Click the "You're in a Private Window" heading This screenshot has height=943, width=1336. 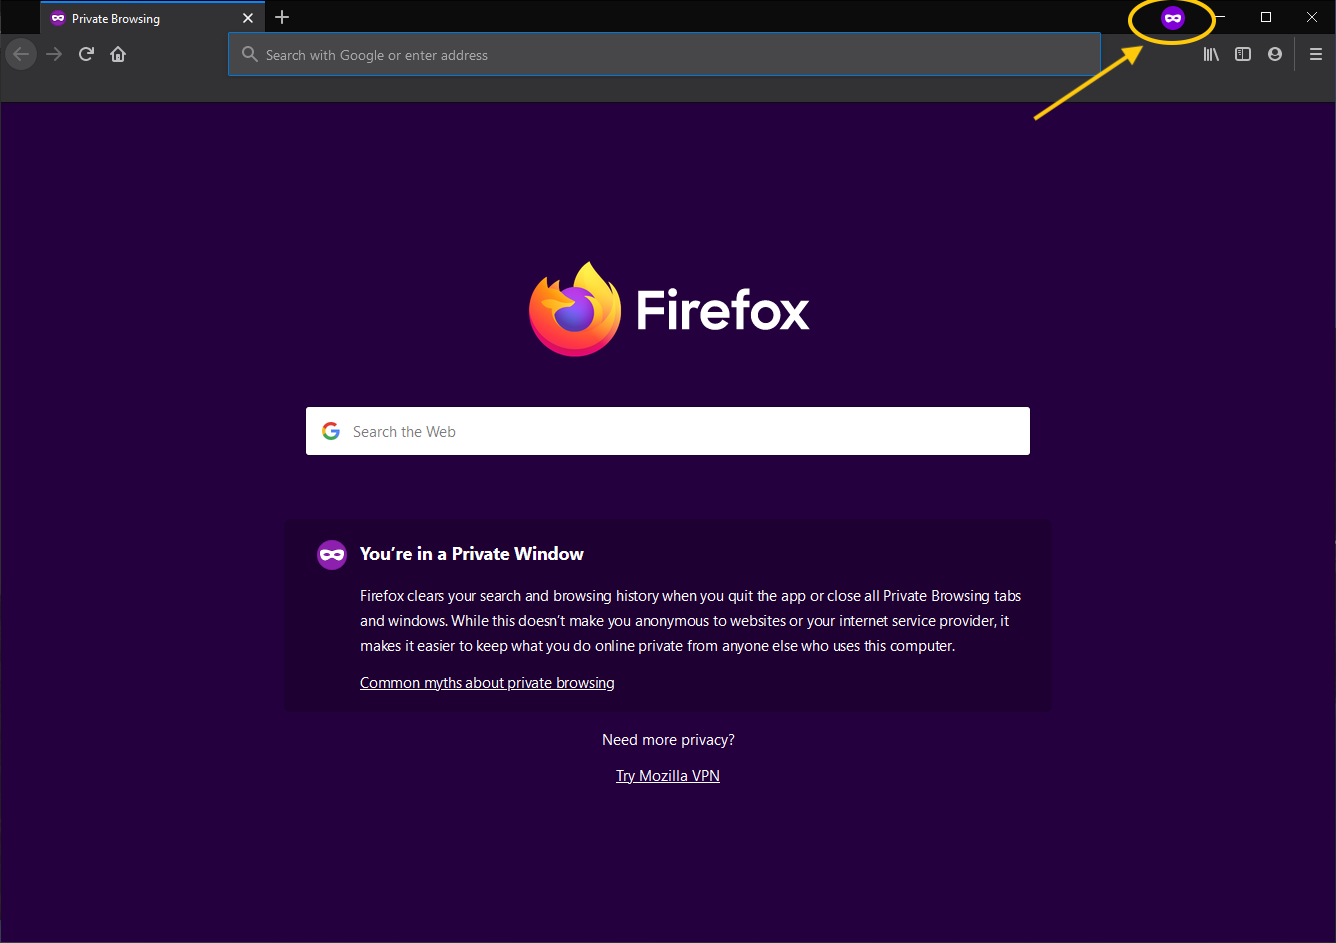(472, 554)
